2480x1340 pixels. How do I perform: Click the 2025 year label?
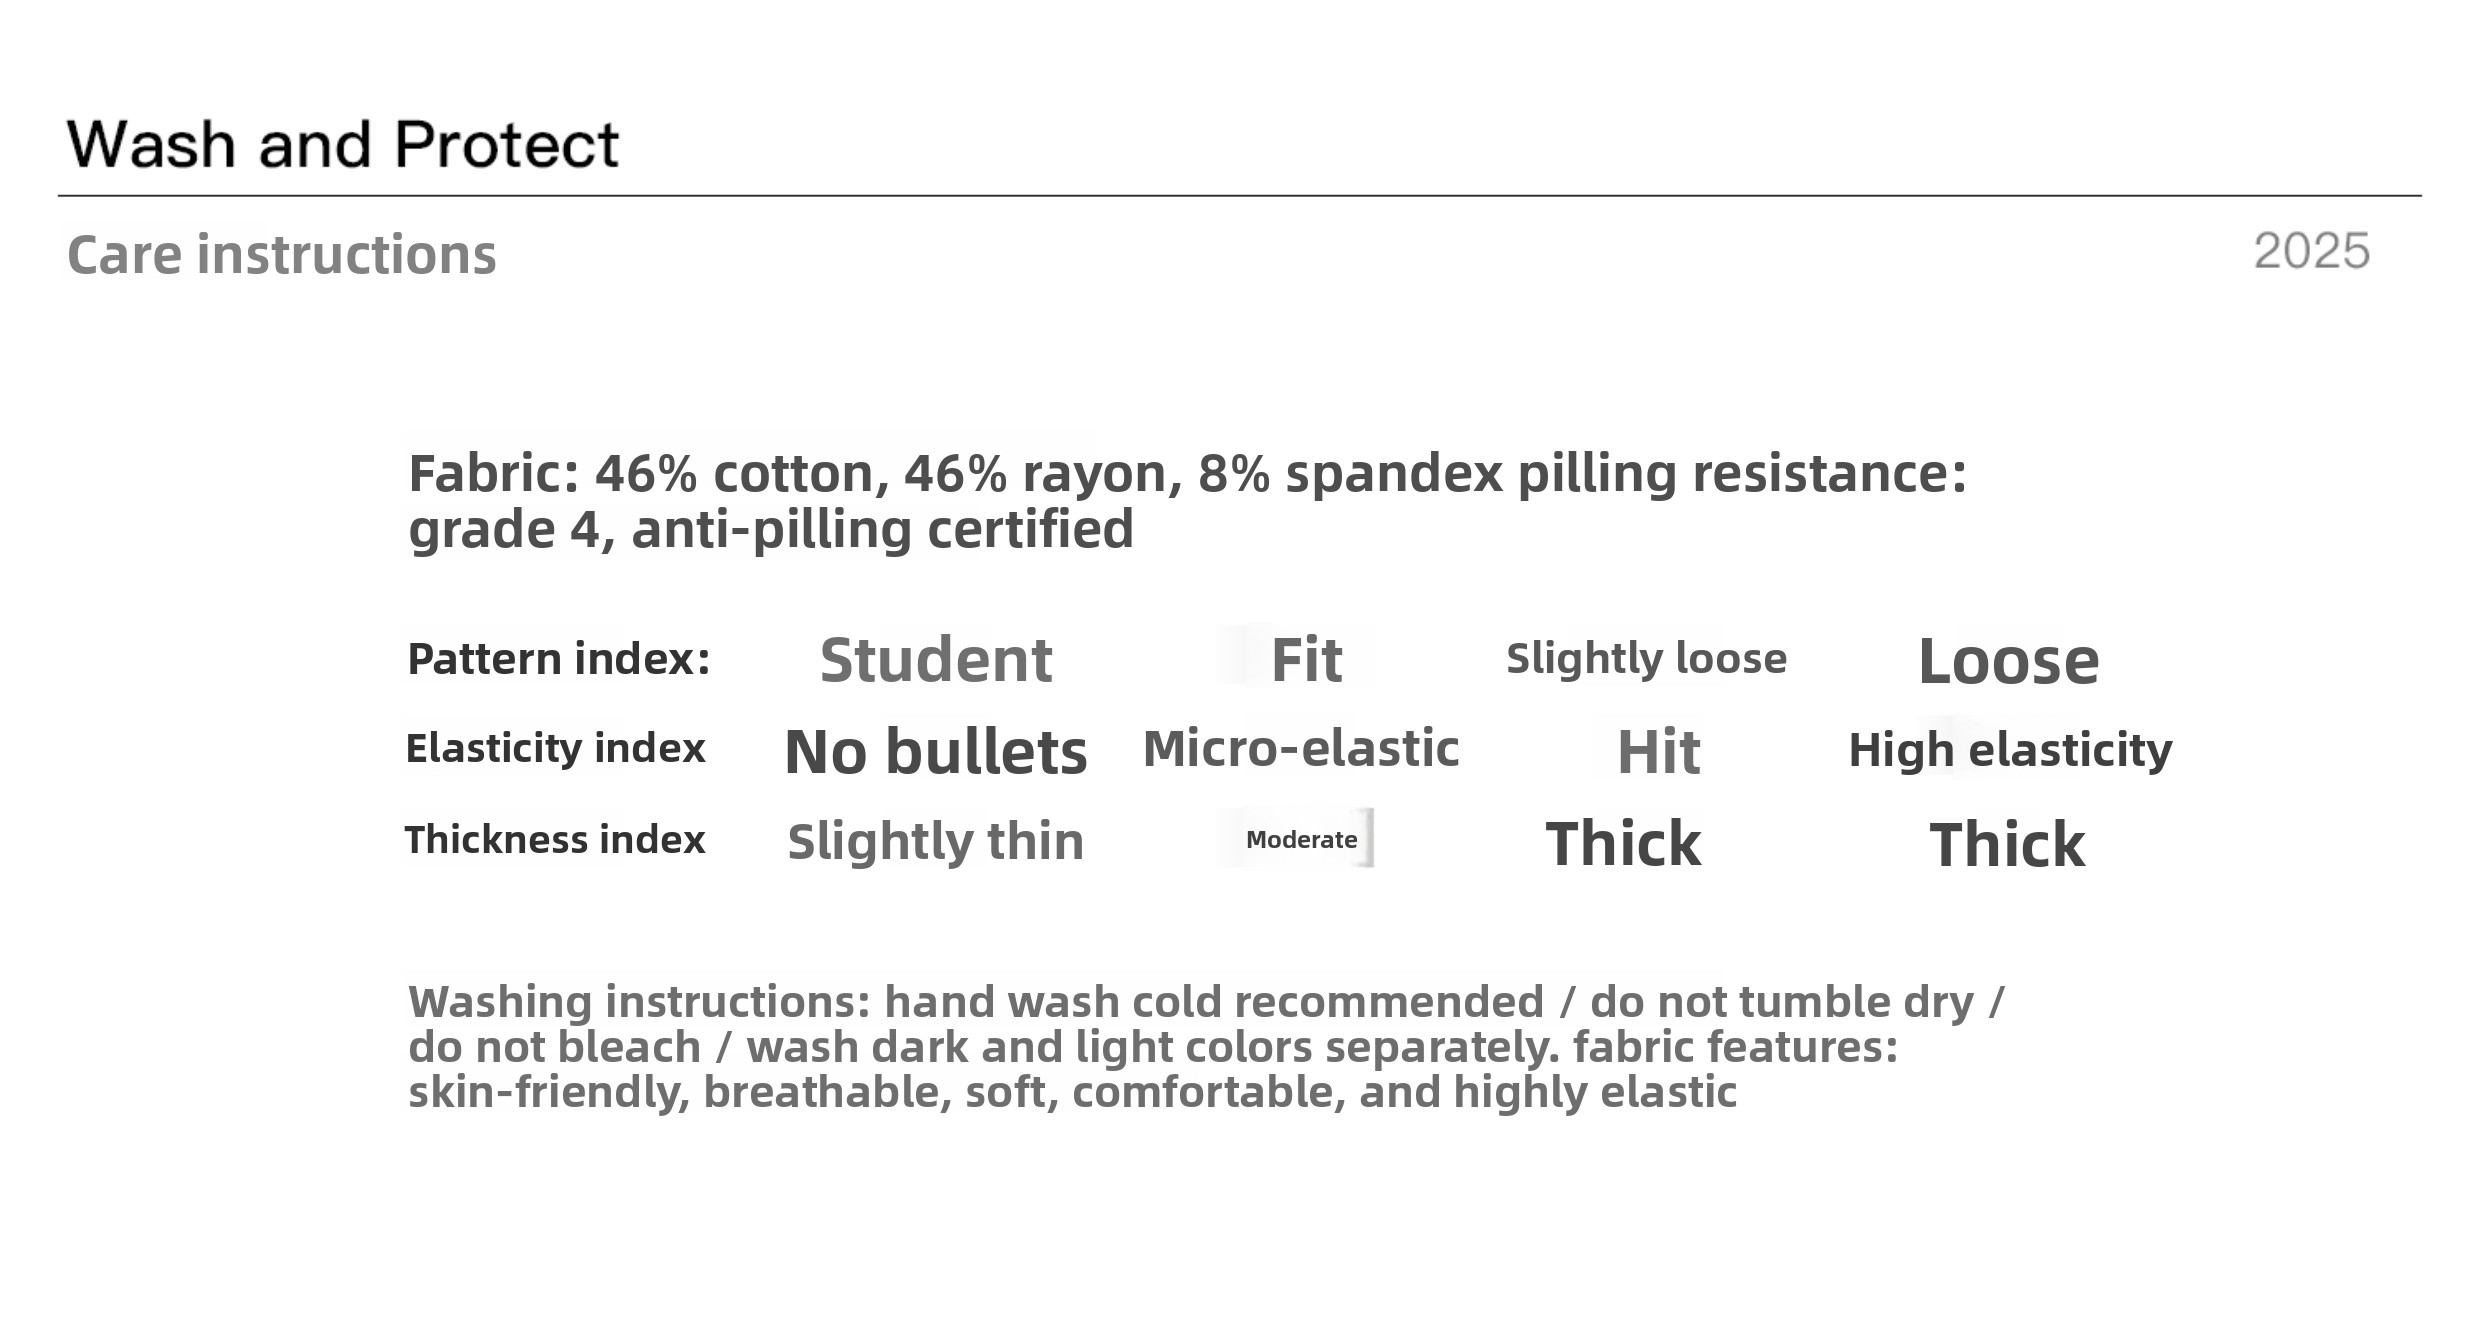2311,251
